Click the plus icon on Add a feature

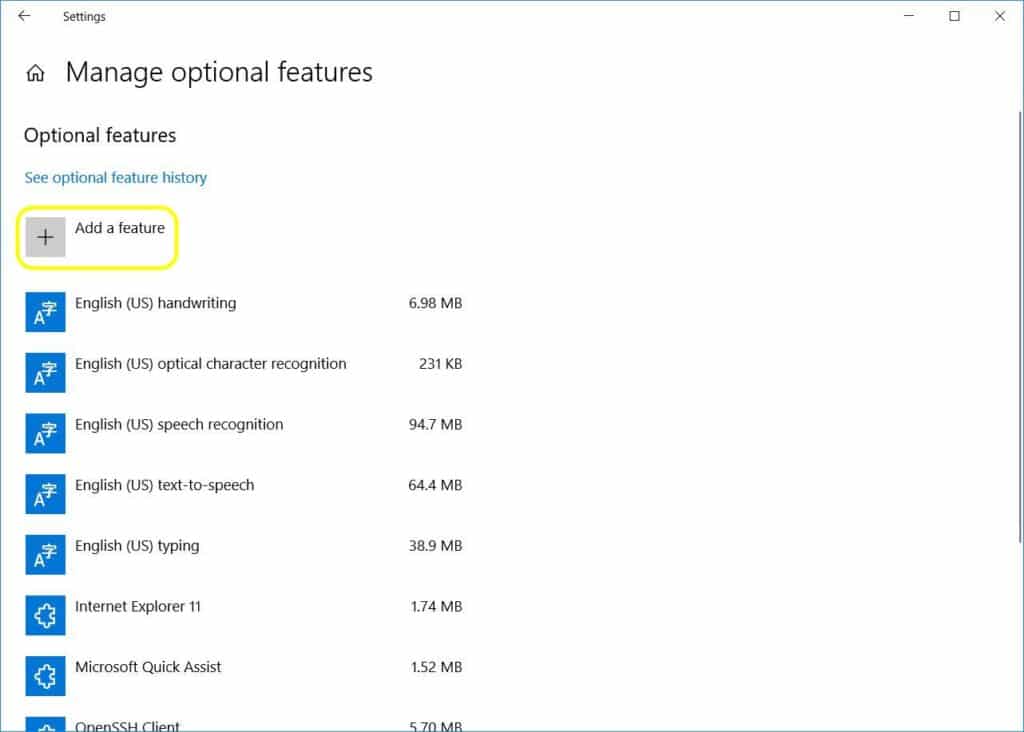coord(45,237)
